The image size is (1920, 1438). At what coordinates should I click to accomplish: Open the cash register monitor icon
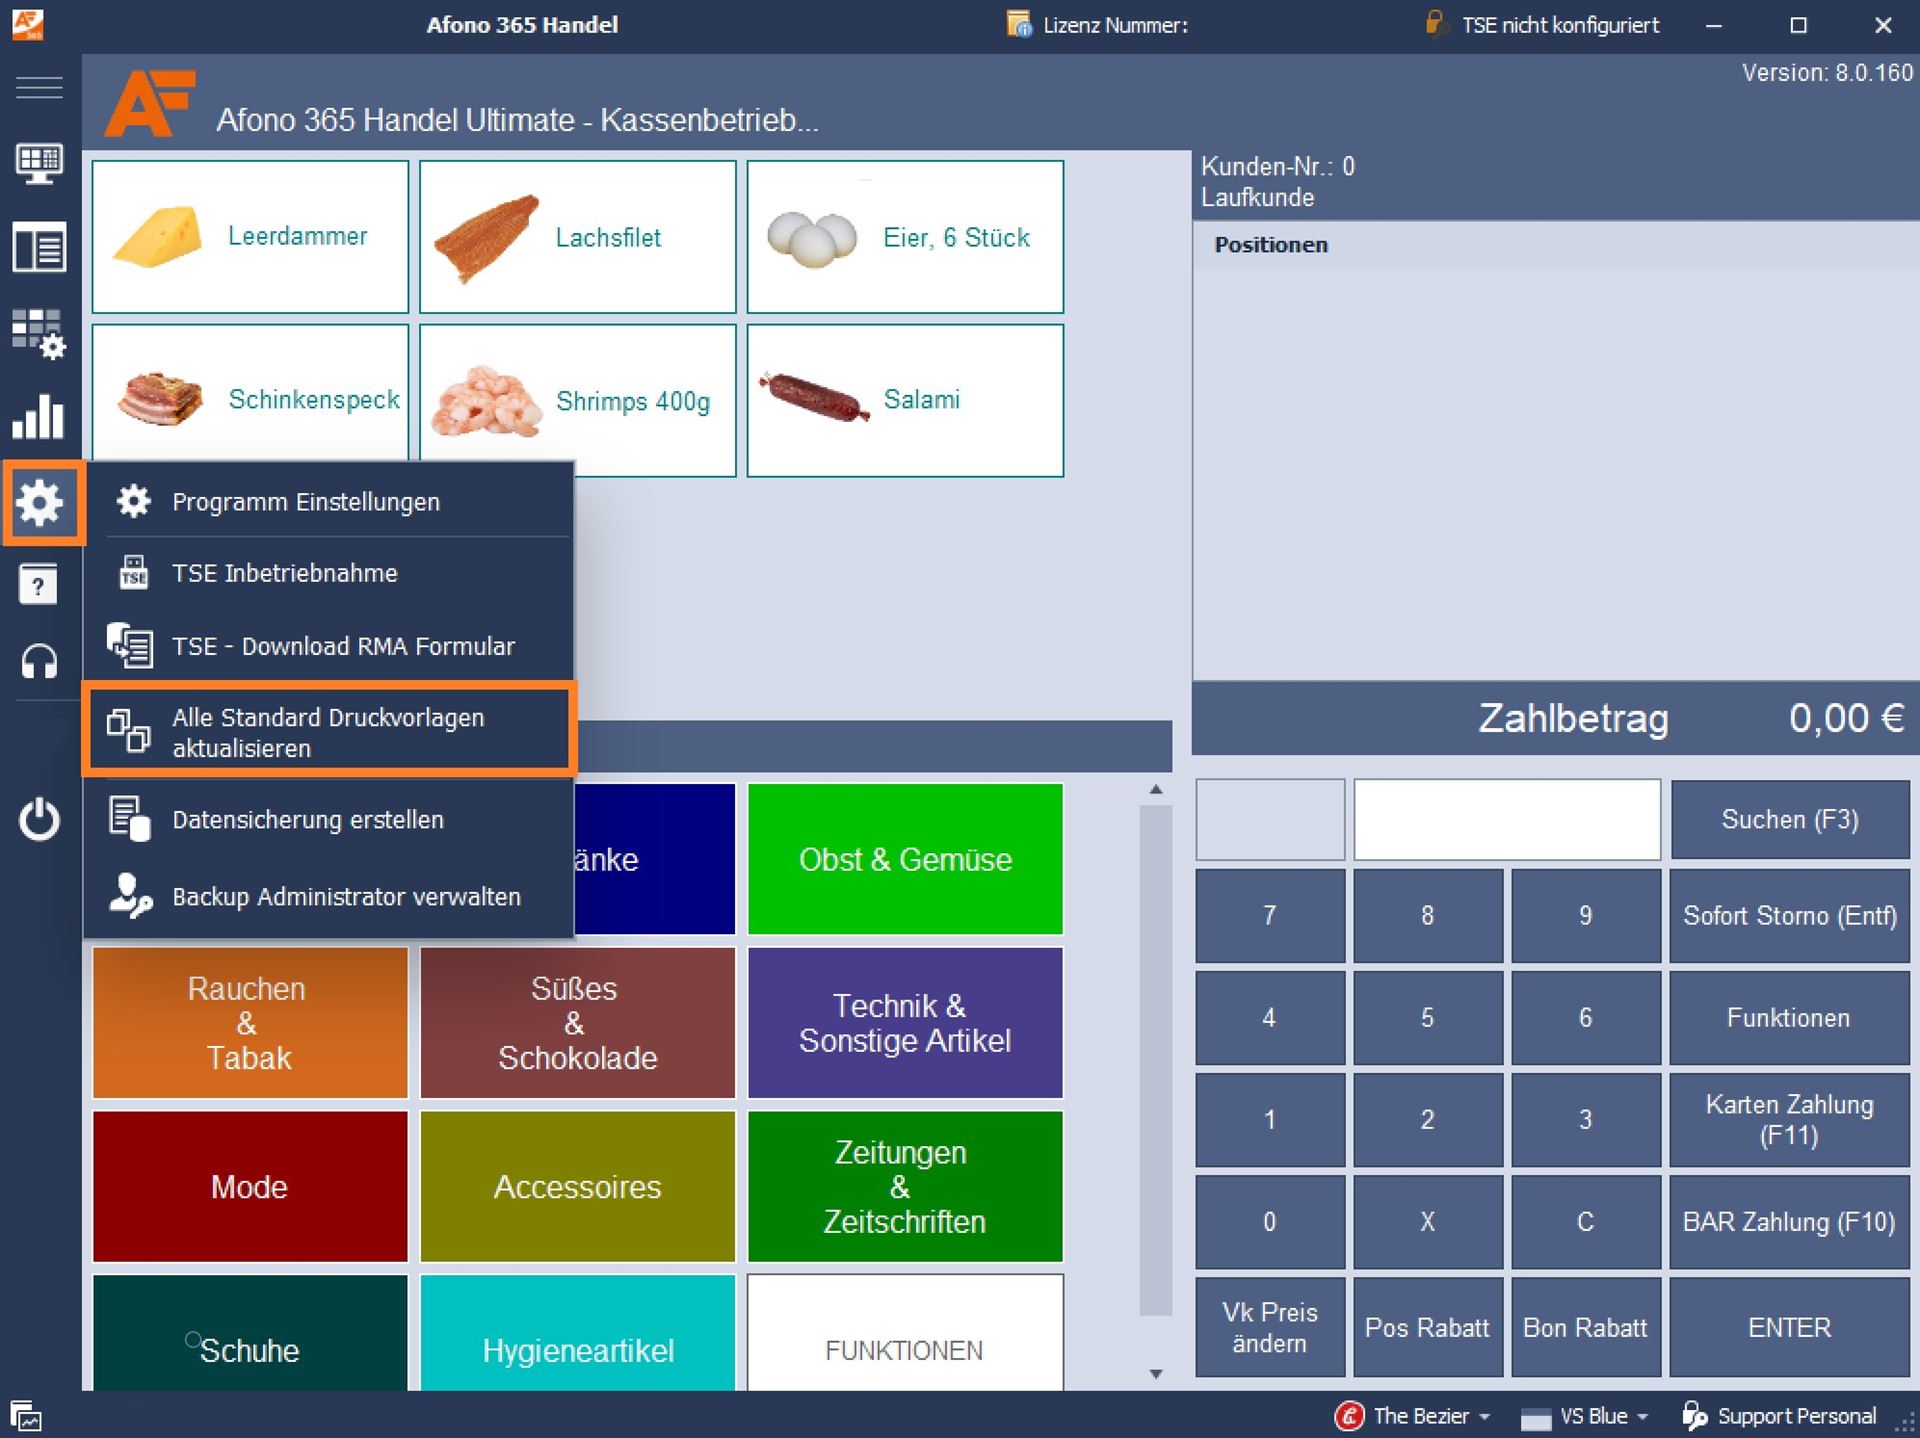pos(40,164)
